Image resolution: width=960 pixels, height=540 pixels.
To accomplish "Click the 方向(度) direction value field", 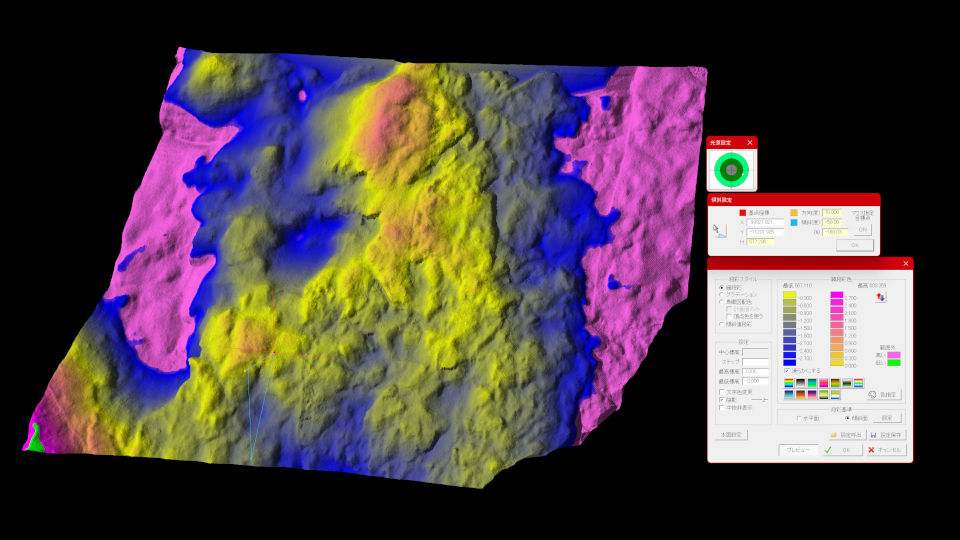I will coord(832,213).
